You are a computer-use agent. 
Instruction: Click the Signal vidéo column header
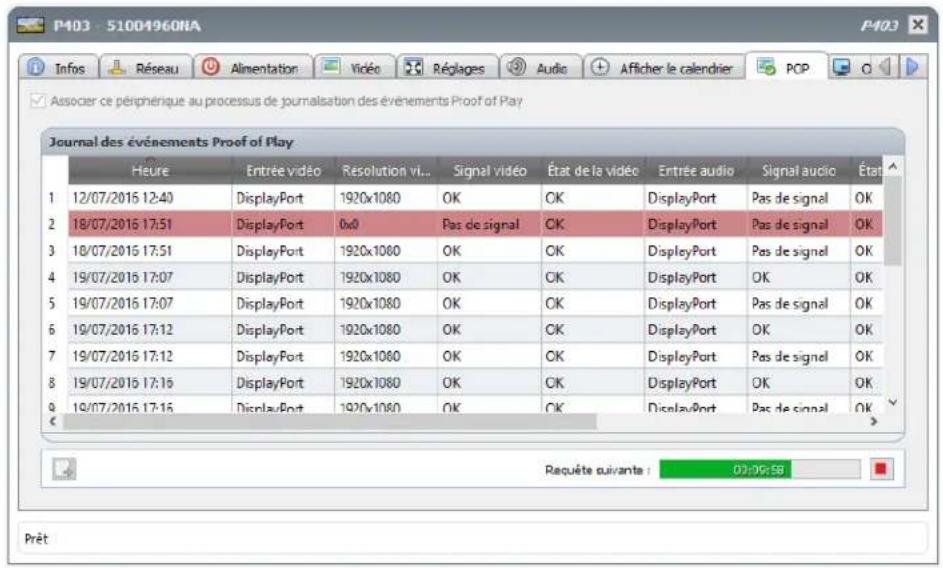click(491, 171)
